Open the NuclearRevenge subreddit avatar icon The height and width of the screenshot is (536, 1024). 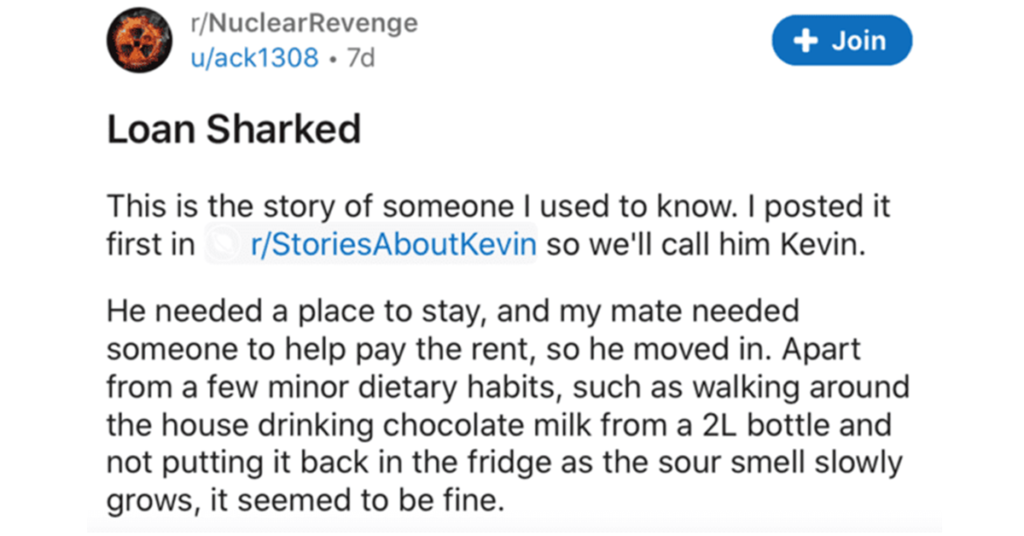point(140,40)
